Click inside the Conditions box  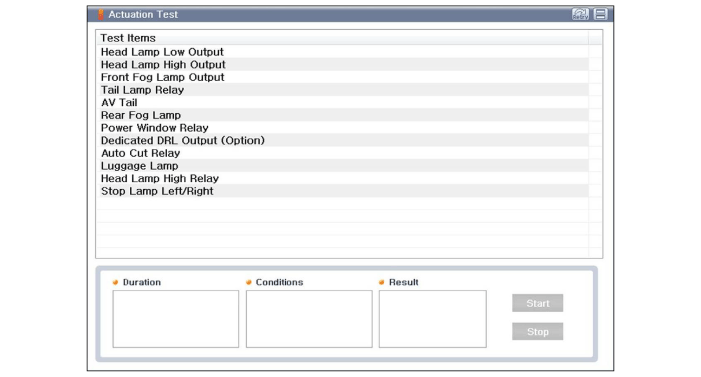tap(309, 319)
